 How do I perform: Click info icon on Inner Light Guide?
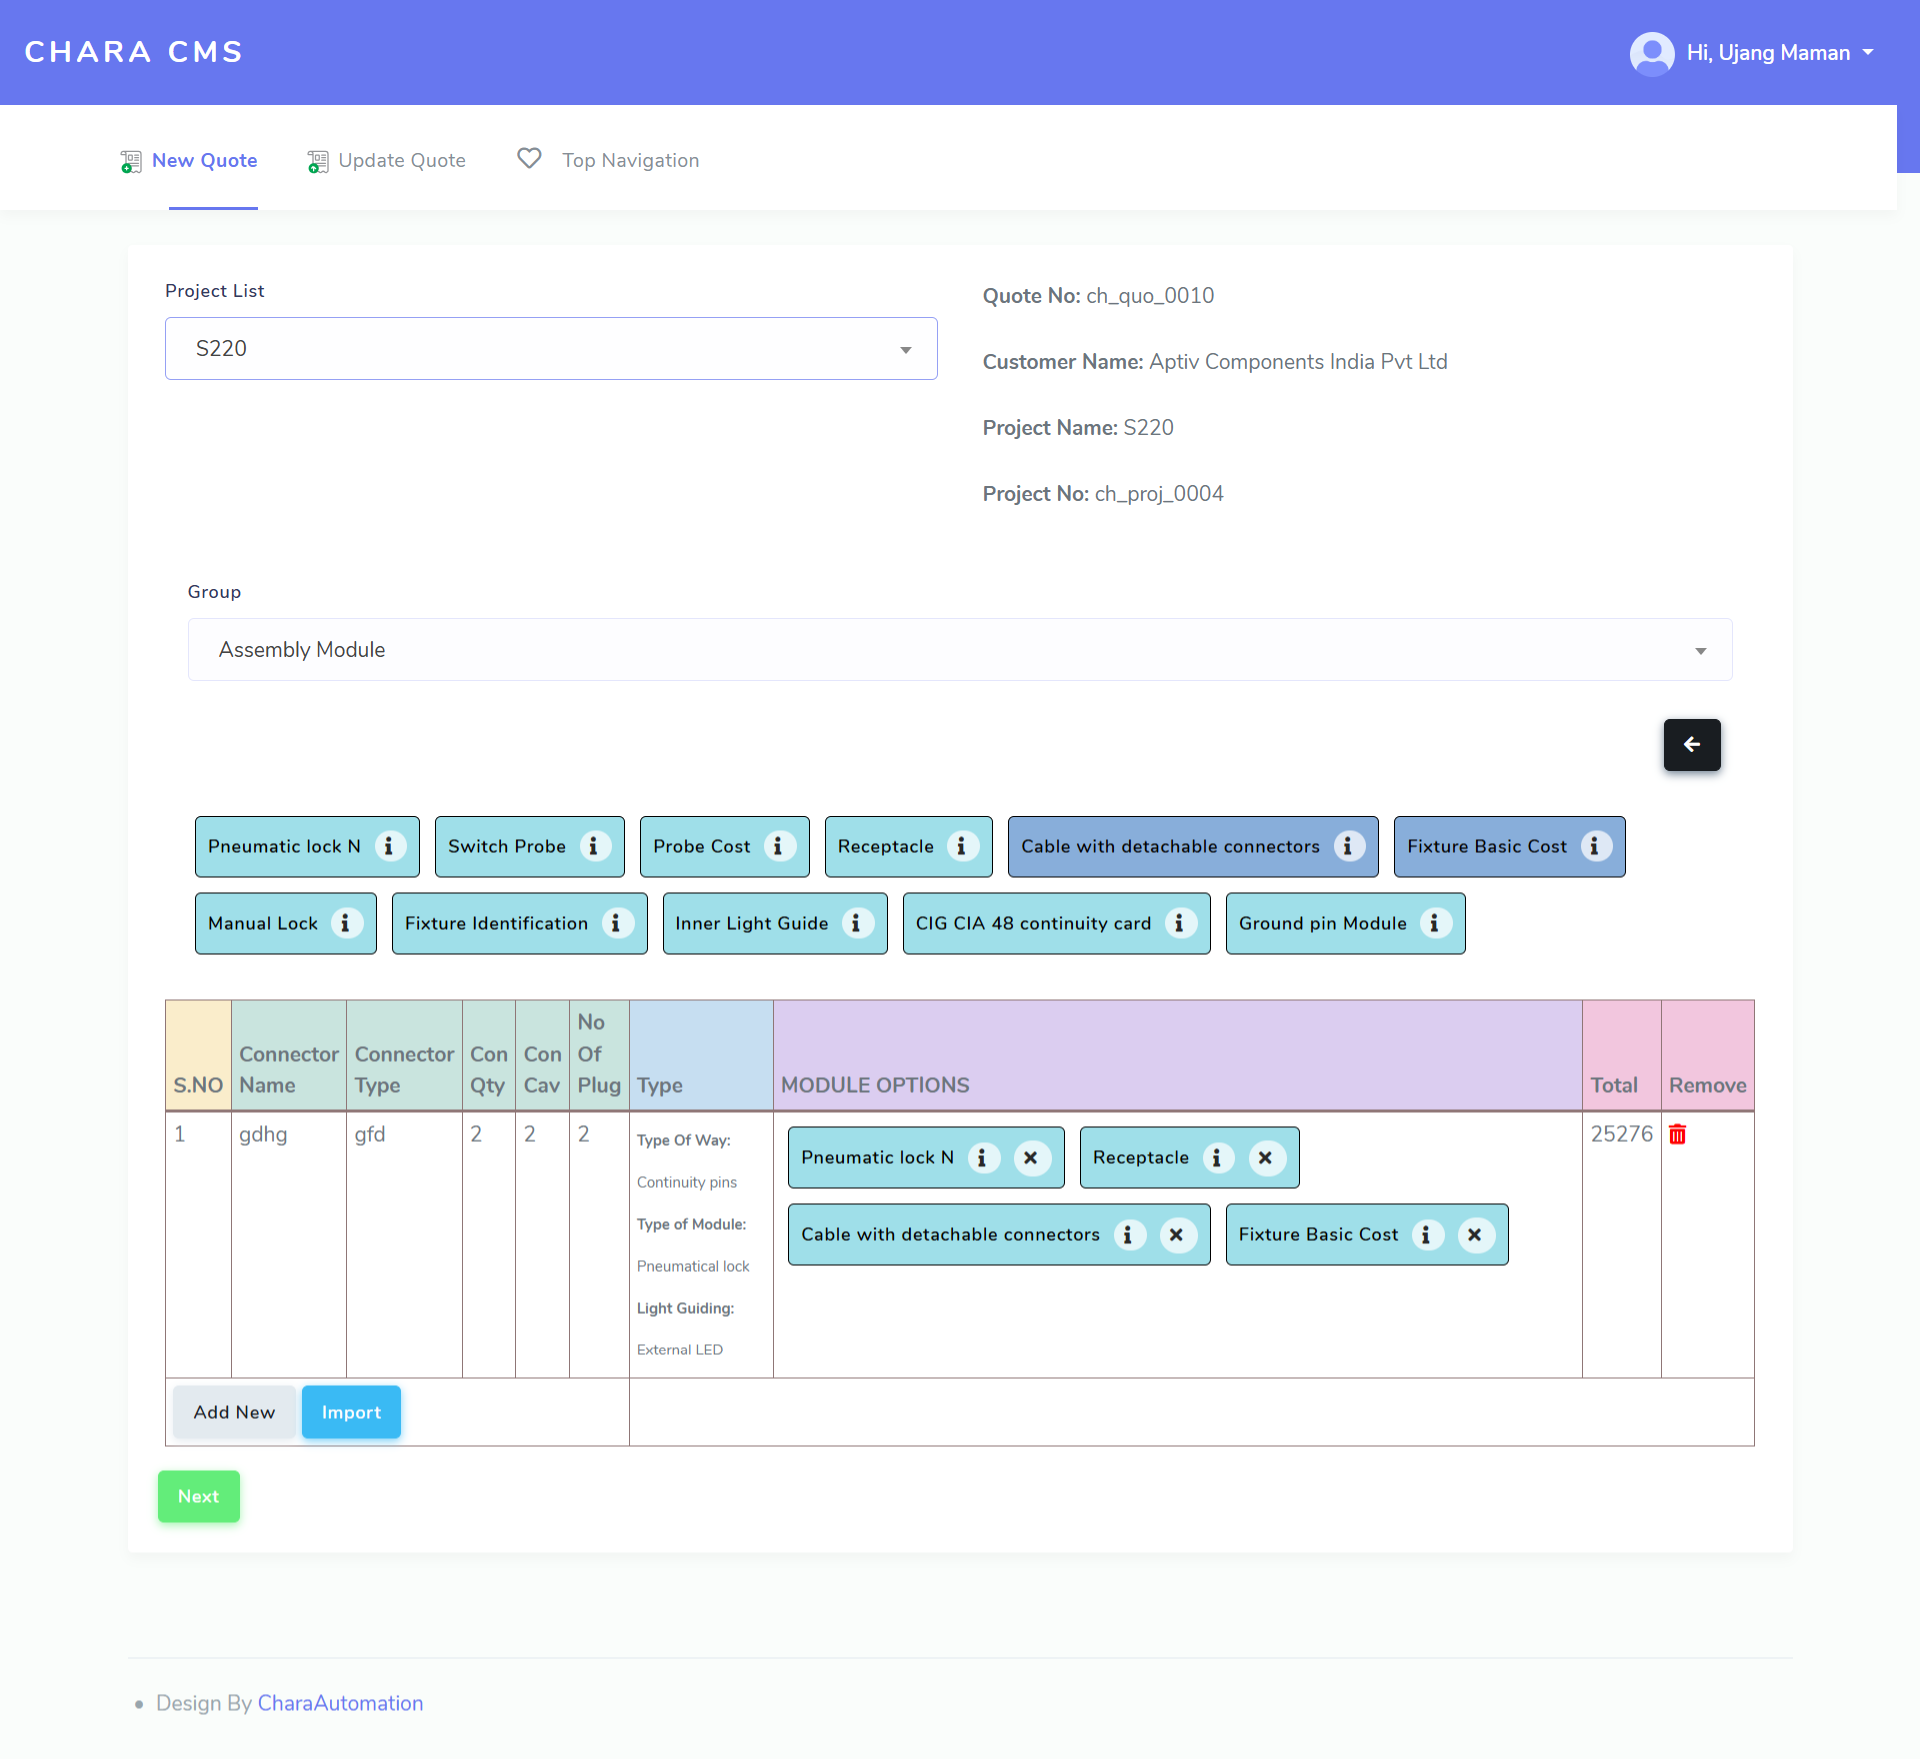point(856,924)
